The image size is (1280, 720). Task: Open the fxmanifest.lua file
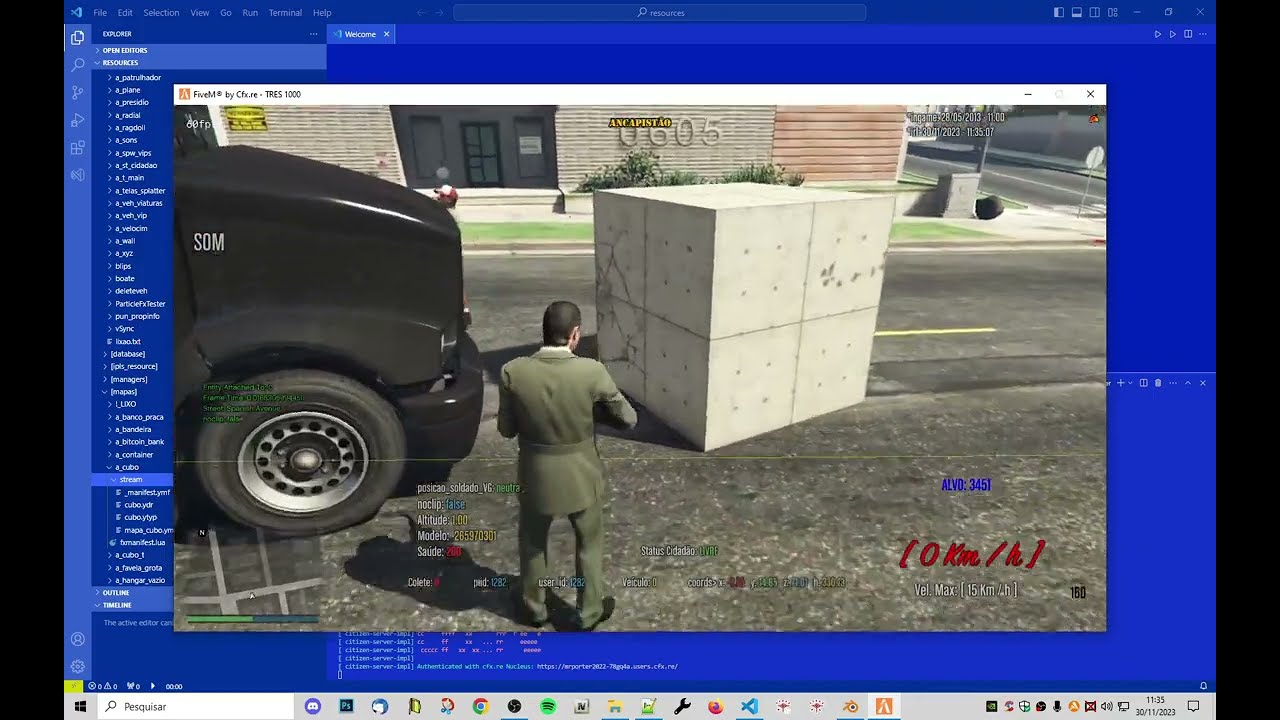pyautogui.click(x=133, y=542)
